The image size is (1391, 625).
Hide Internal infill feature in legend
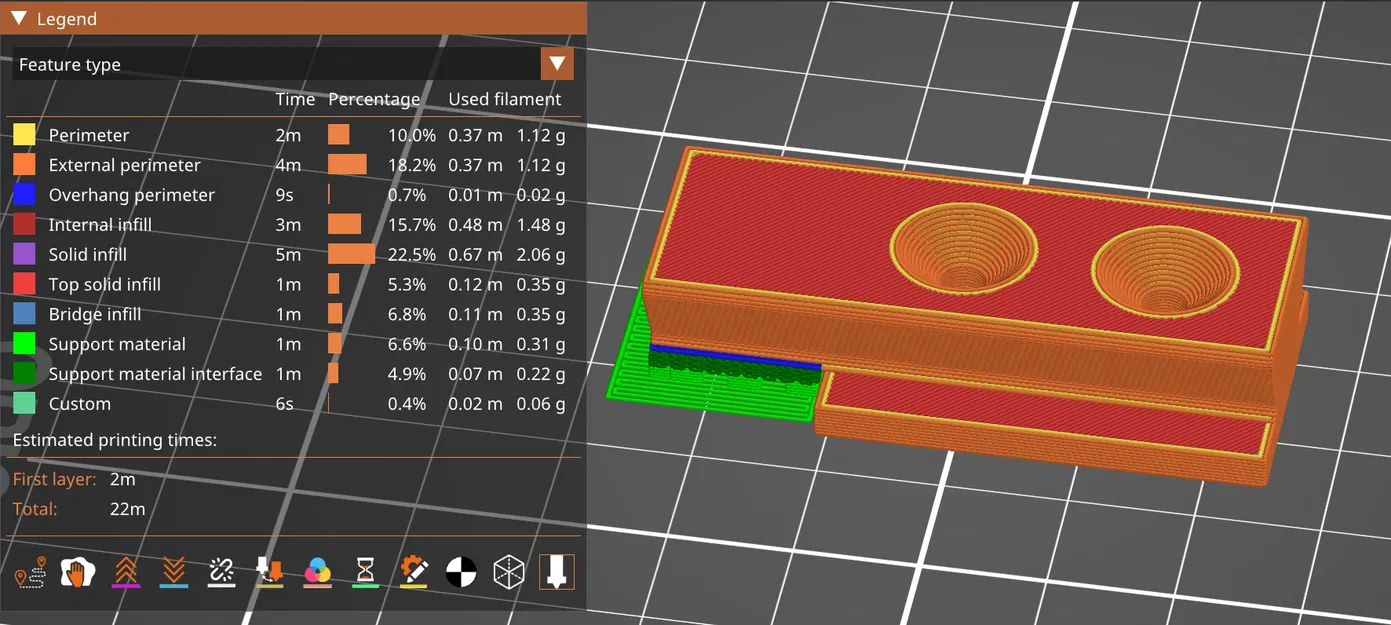289,224
